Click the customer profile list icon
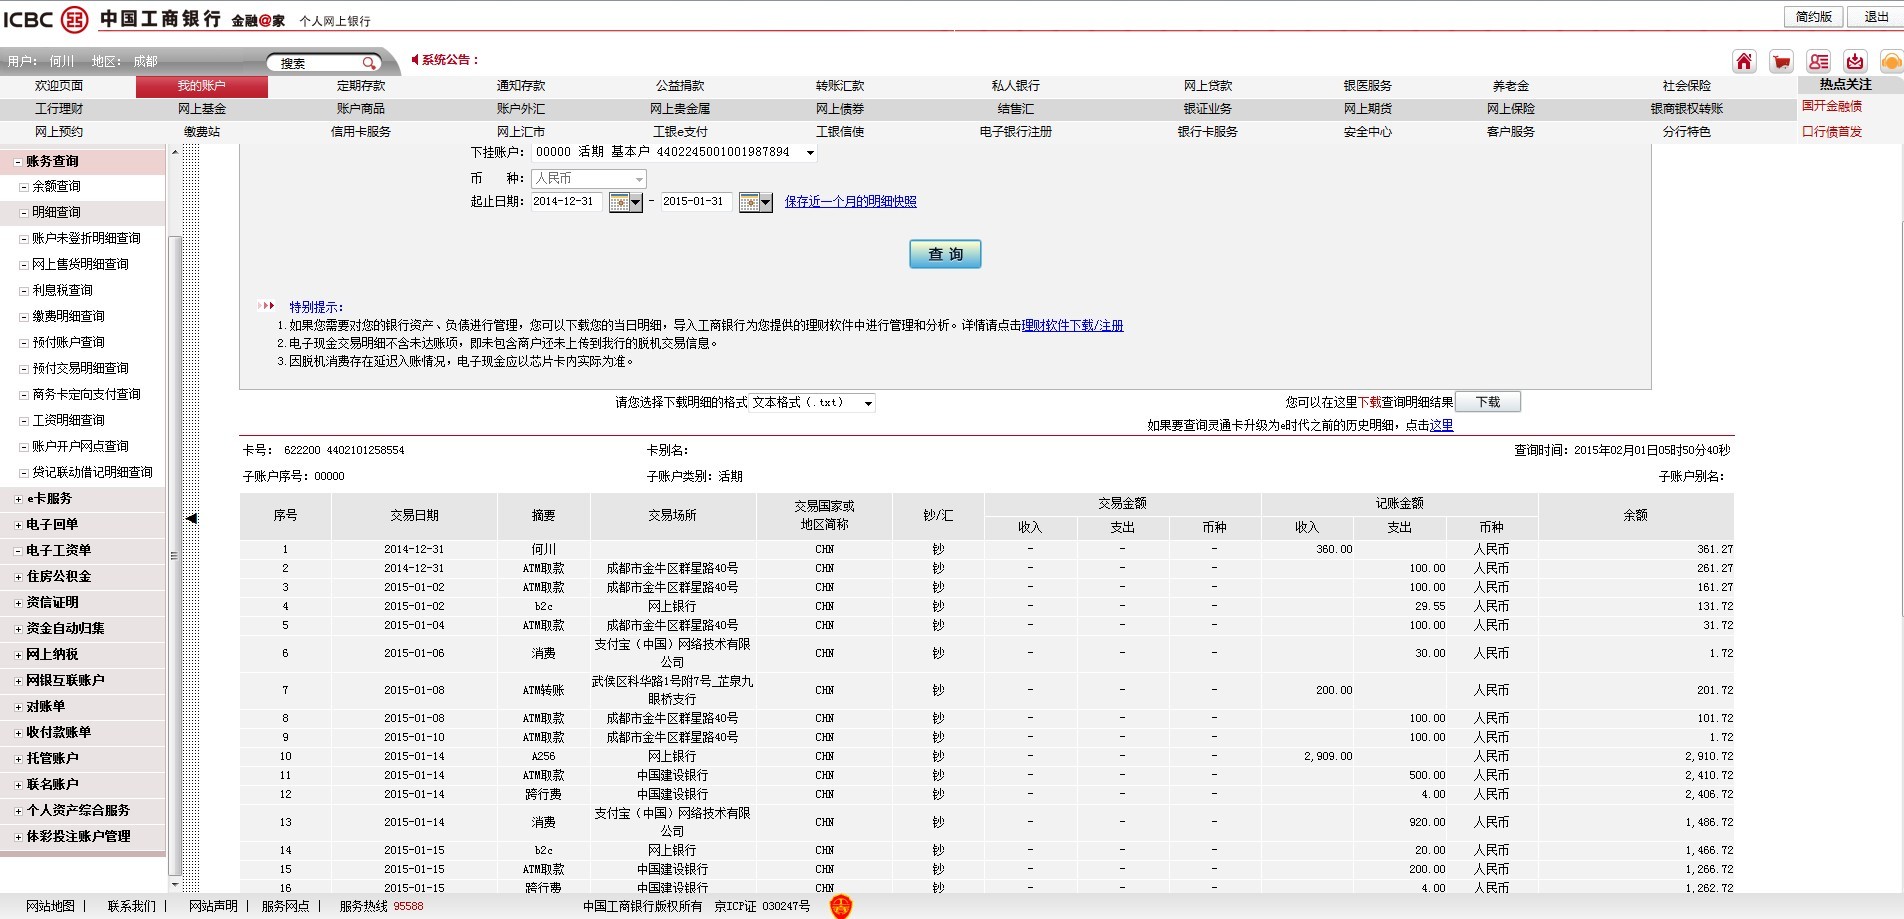The image size is (1904, 919). coord(1818,62)
